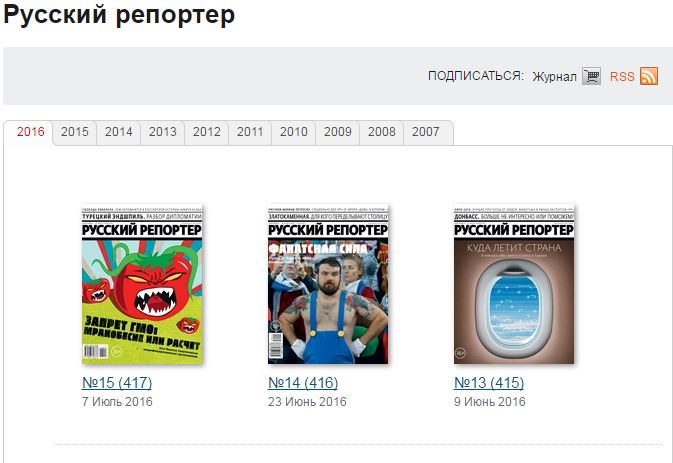673x463 pixels.
Task: Open issue link №13 (415)
Action: click(489, 382)
